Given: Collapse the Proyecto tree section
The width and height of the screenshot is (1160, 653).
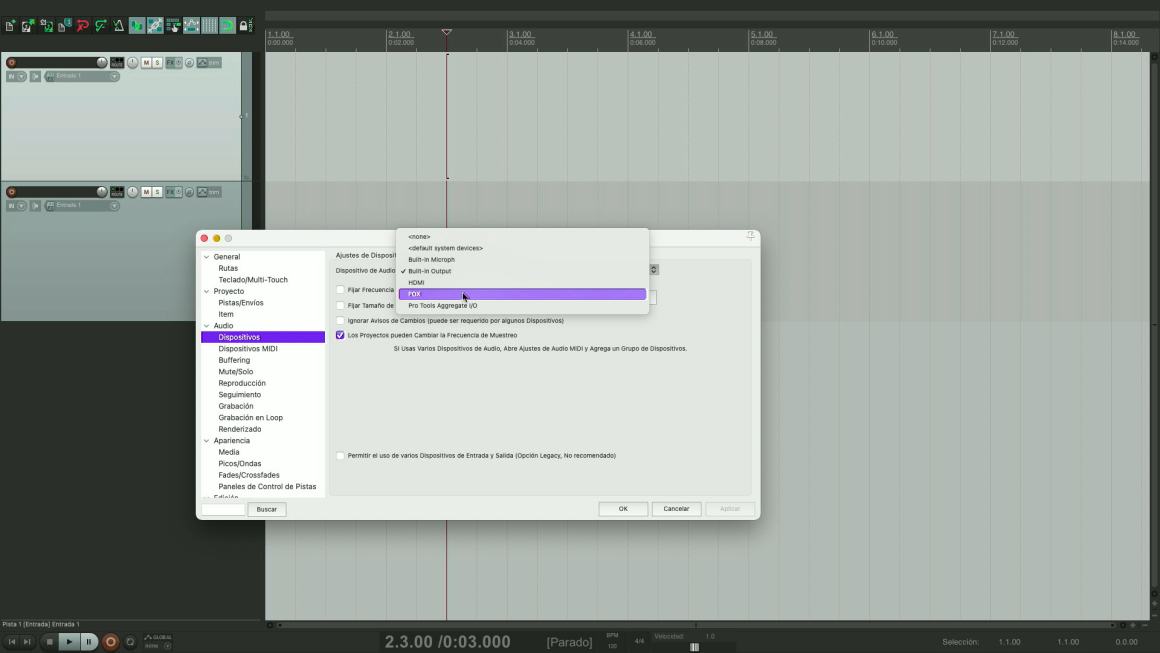Looking at the screenshot, I should [x=207, y=292].
